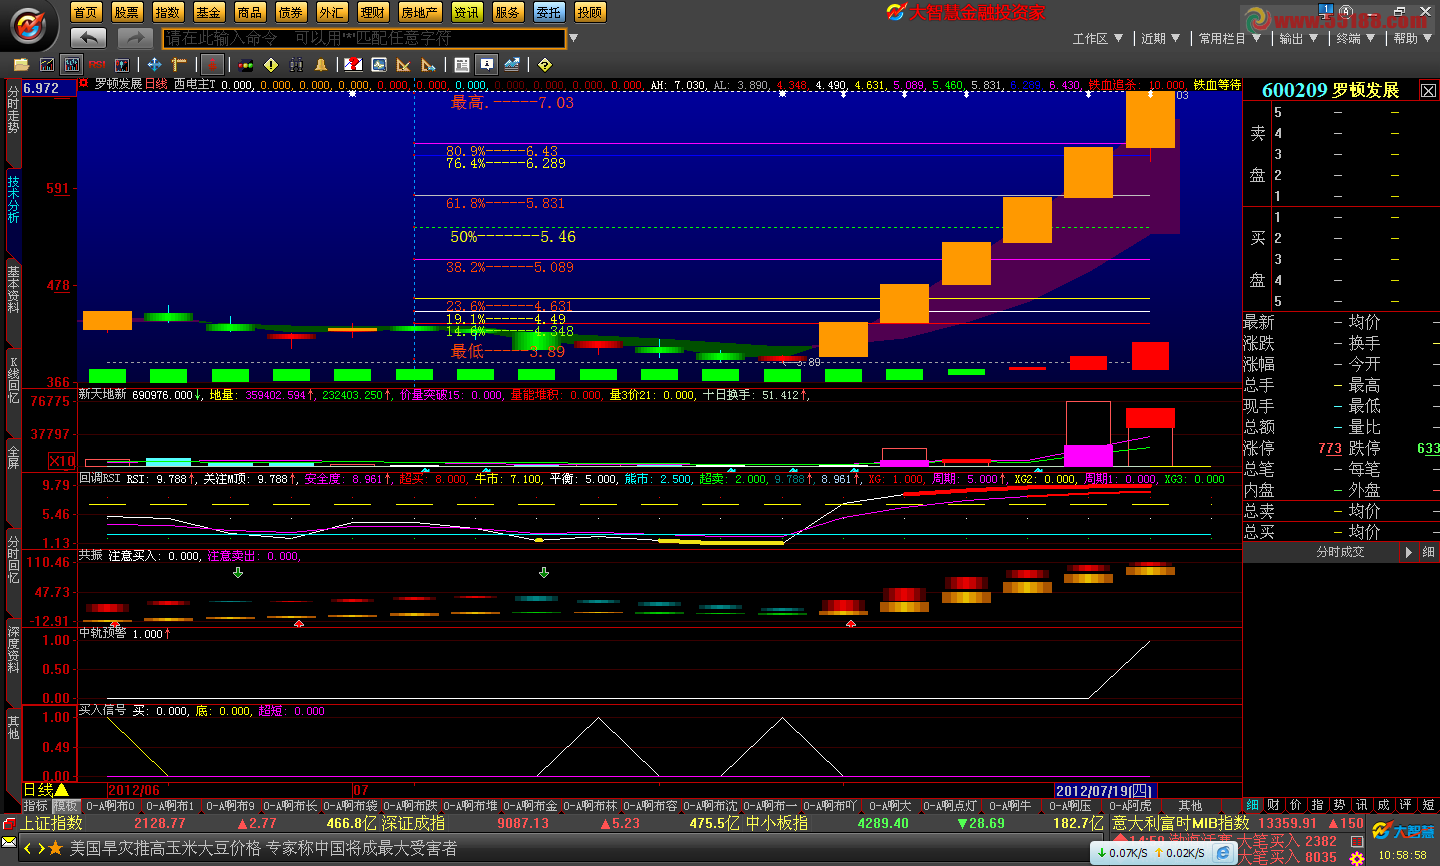Expand the command input history dropdown arrow
Screen dimensions: 1440x866
pos(574,39)
